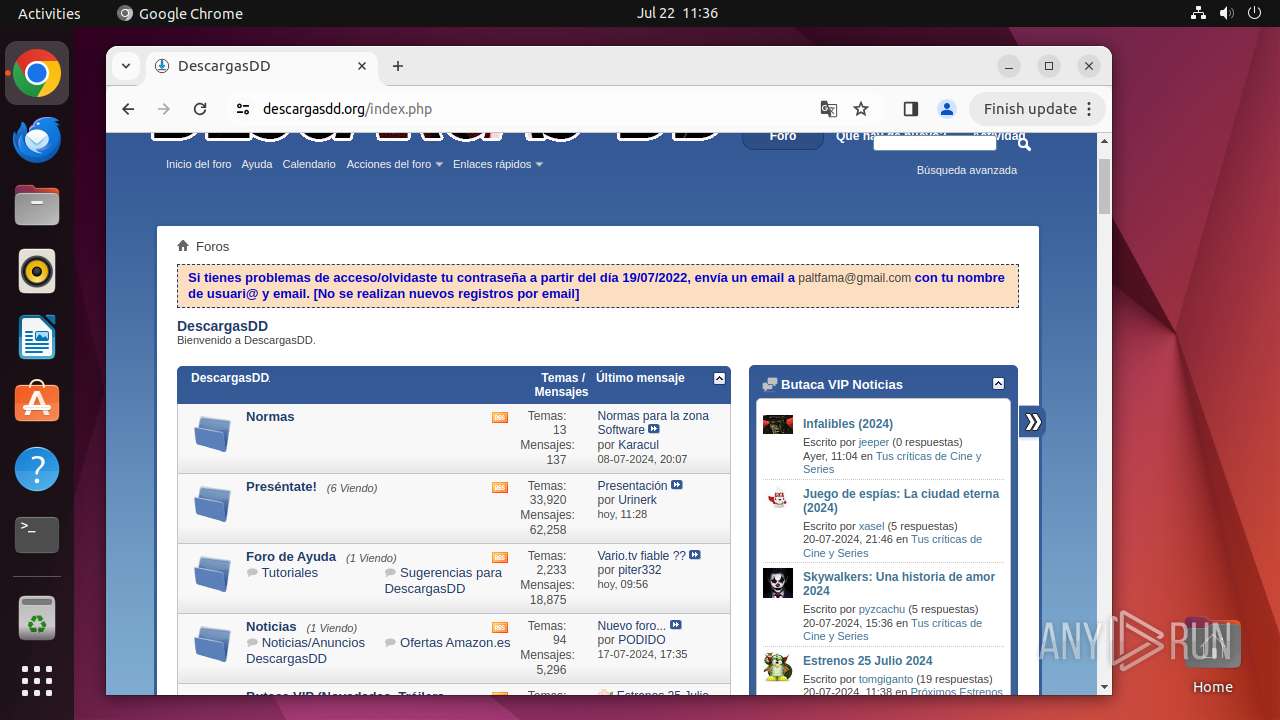Launch Thunderbird mail from the dock
The image size is (1280, 720).
[x=37, y=139]
